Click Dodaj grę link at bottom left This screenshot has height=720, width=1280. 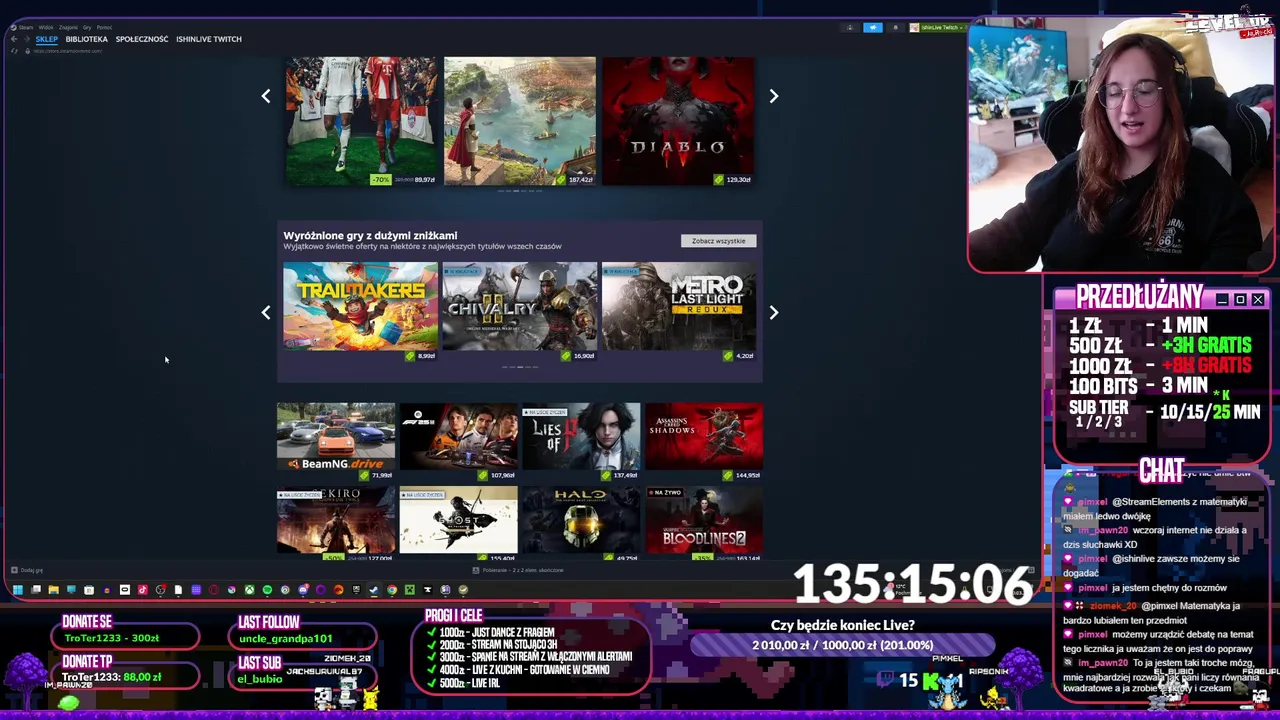pyautogui.click(x=27, y=570)
